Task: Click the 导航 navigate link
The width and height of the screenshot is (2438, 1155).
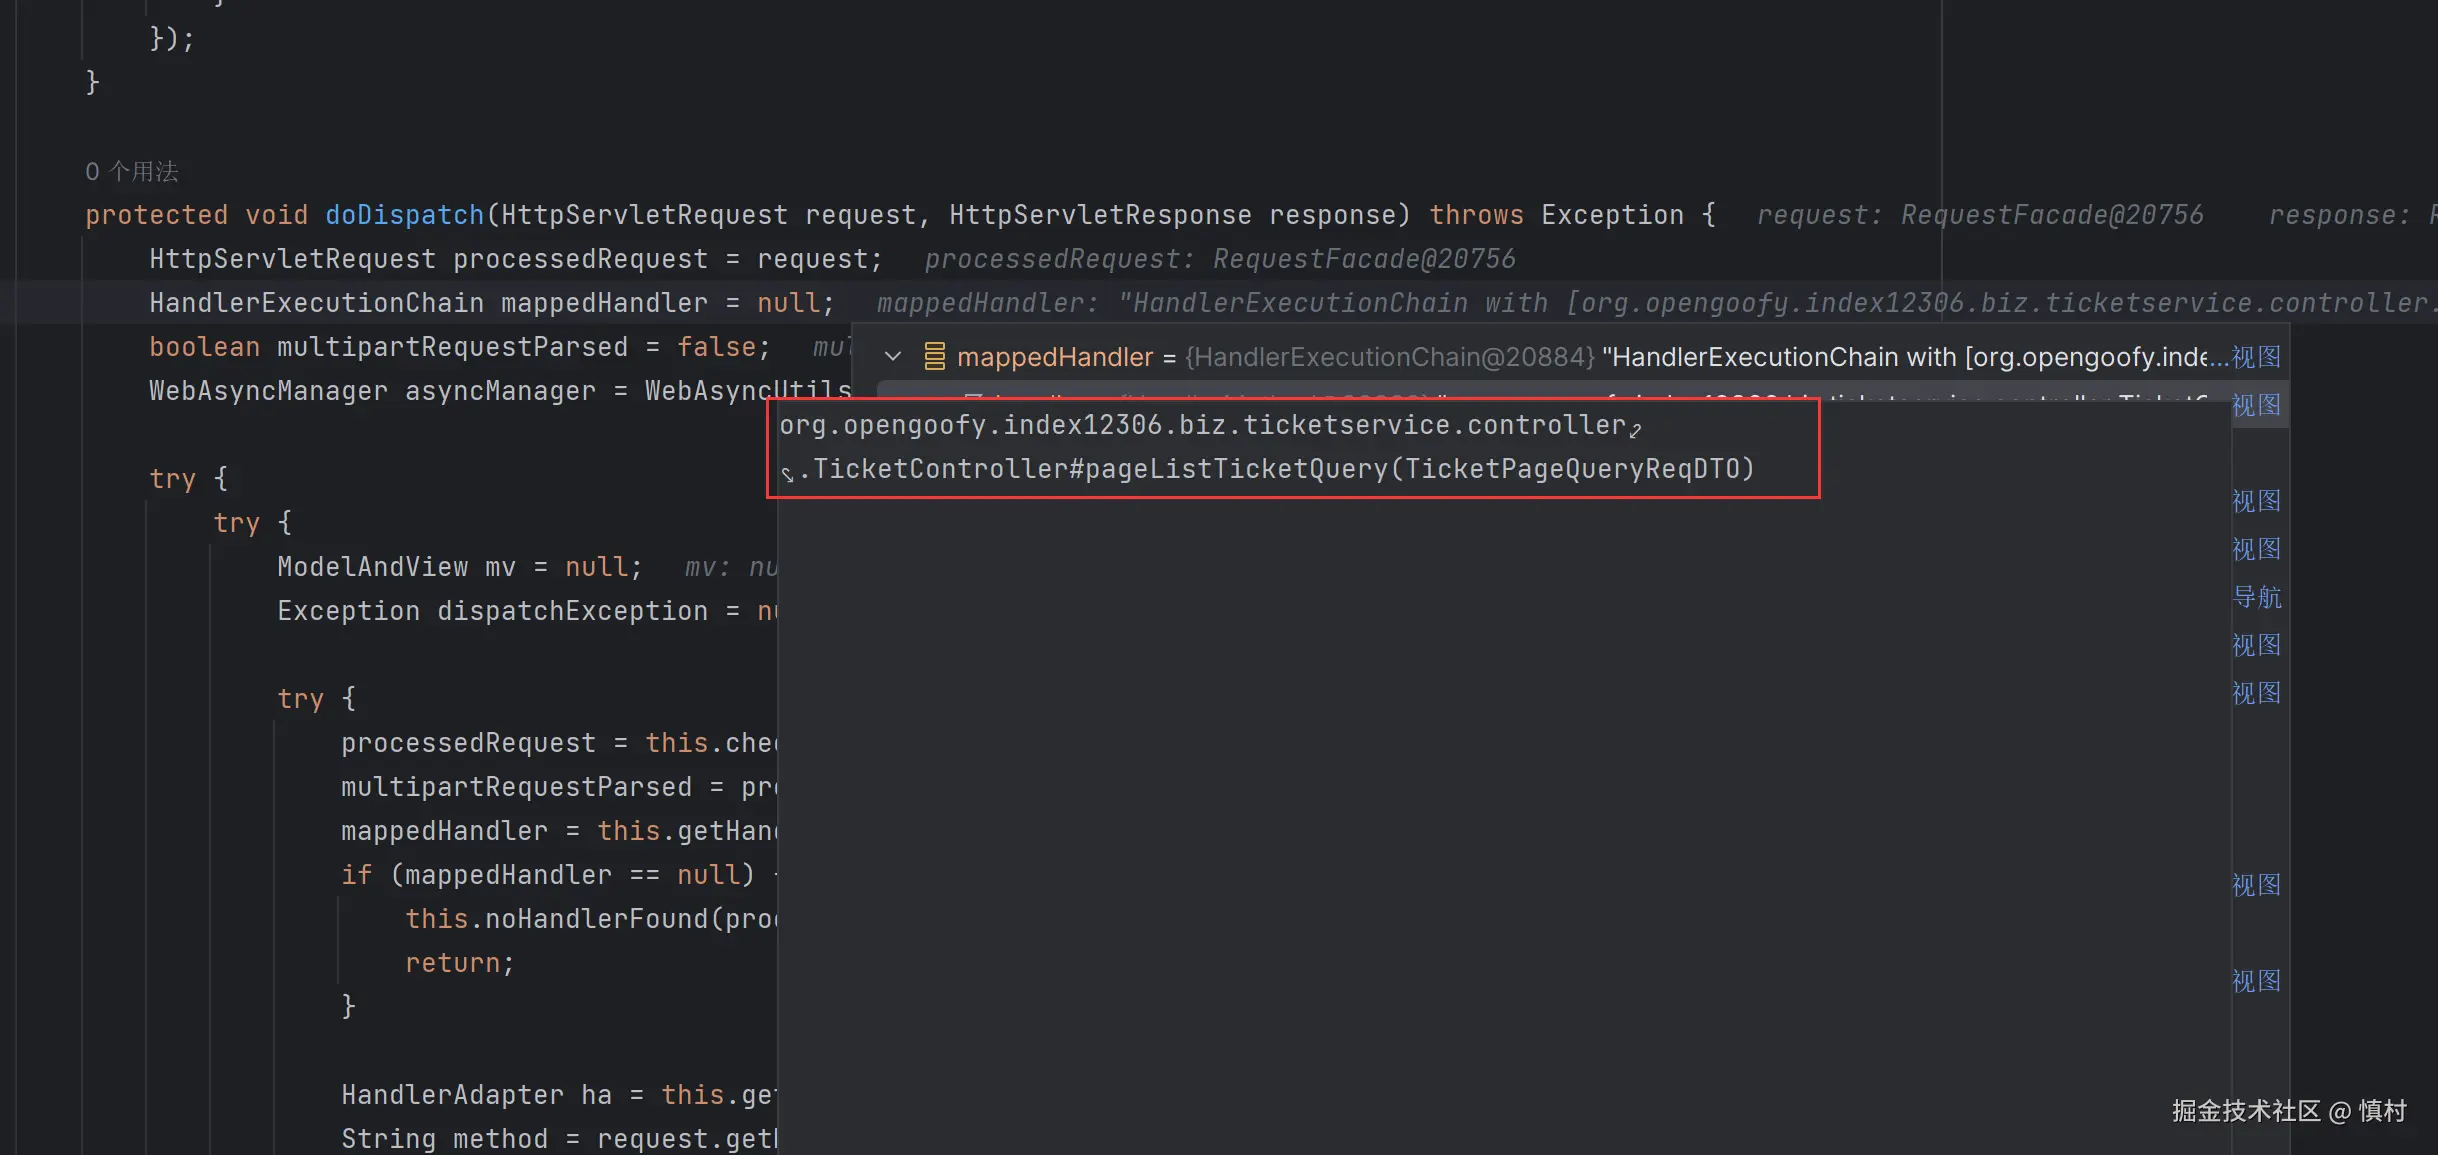Action: tap(2256, 597)
